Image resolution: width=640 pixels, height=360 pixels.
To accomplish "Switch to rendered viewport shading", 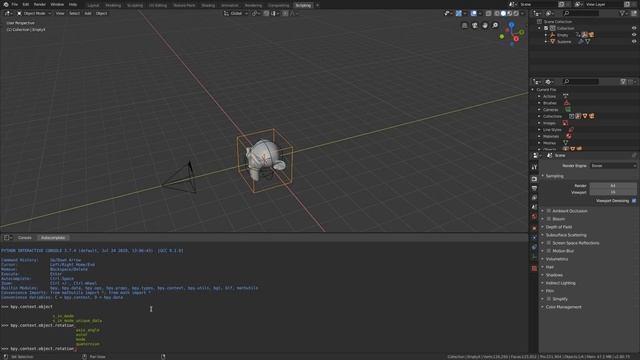I will [516, 13].
